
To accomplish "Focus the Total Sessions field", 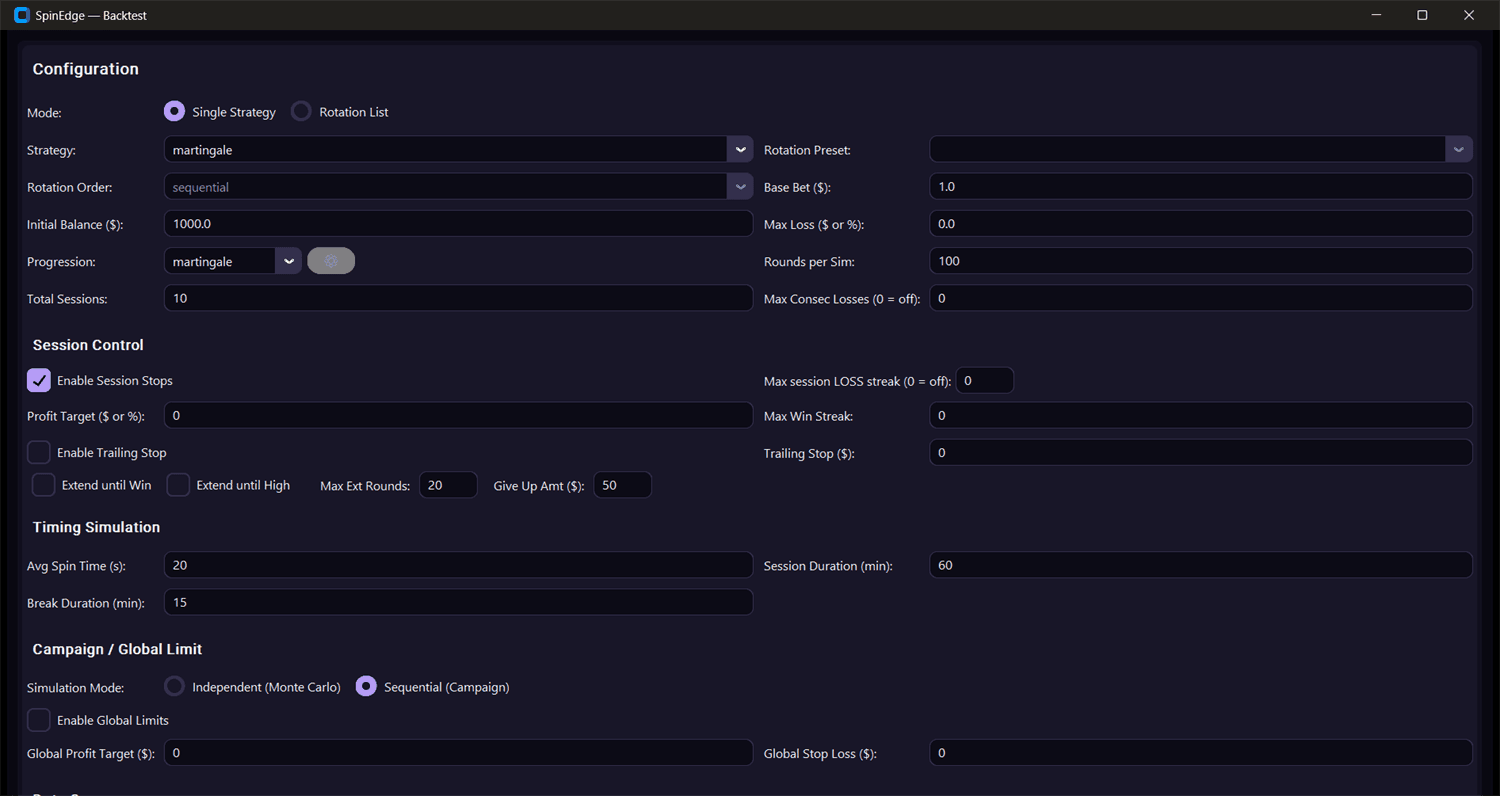I will pyautogui.click(x=458, y=298).
